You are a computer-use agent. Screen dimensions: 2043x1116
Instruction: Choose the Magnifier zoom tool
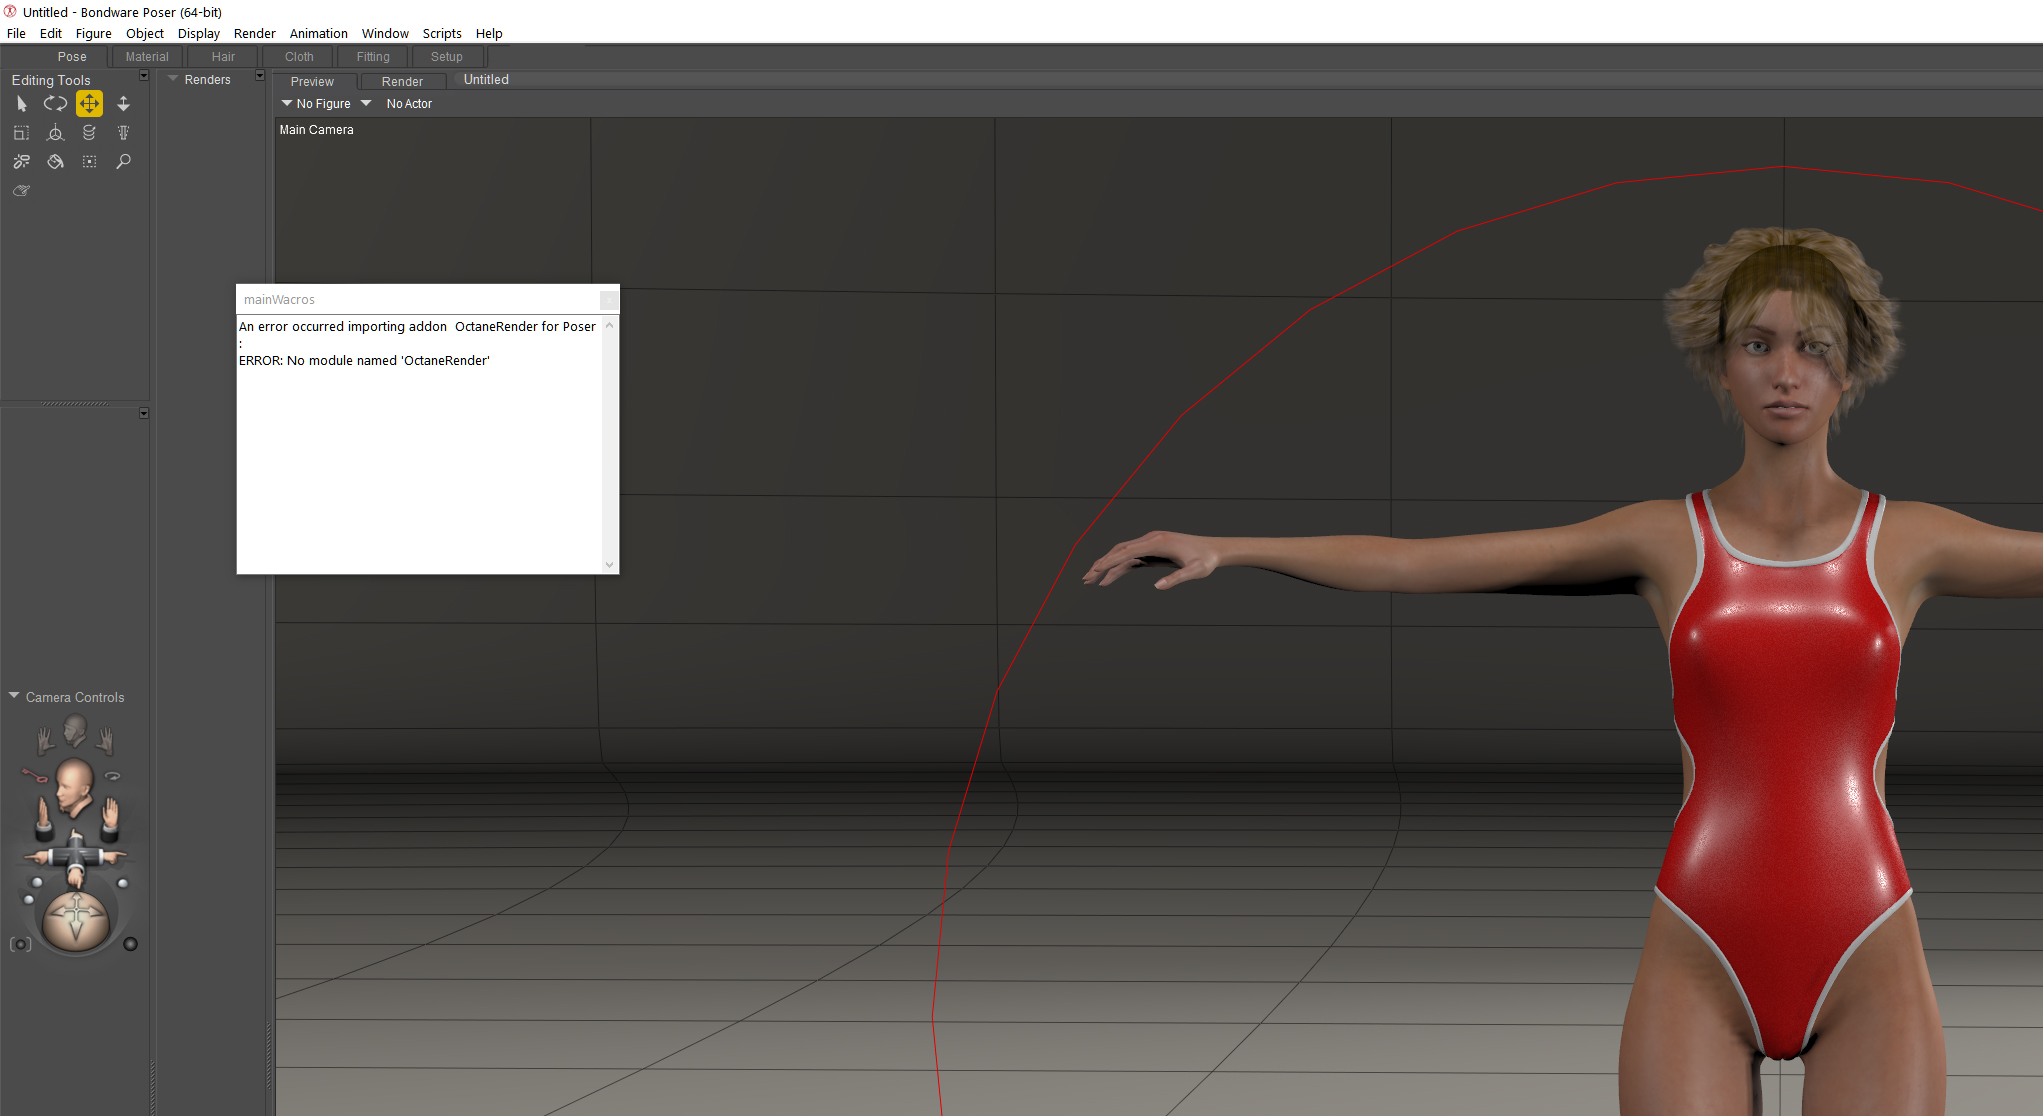click(123, 161)
